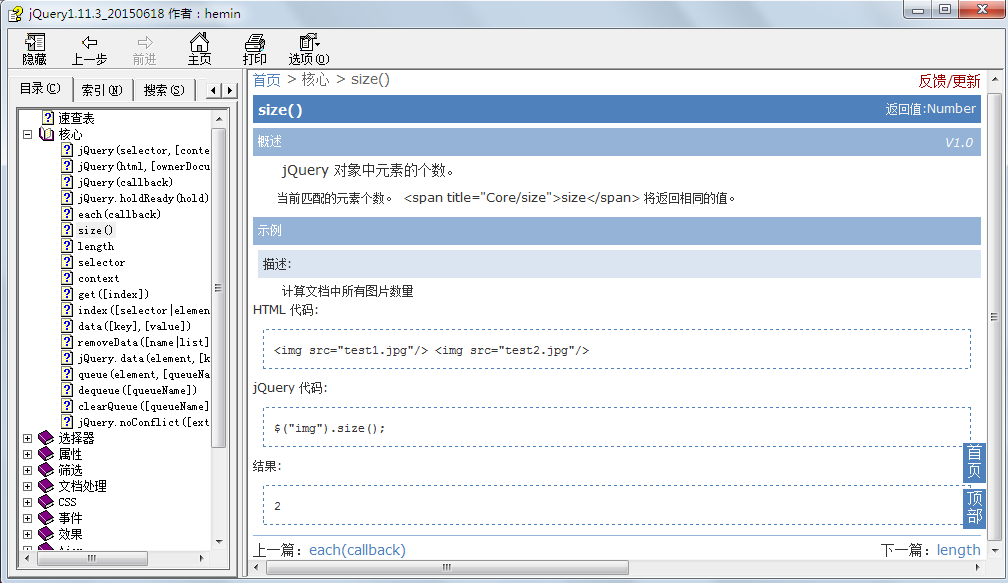Switch to the 目录(C) tab
Image resolution: width=1008 pixels, height=583 pixels.
[40, 89]
